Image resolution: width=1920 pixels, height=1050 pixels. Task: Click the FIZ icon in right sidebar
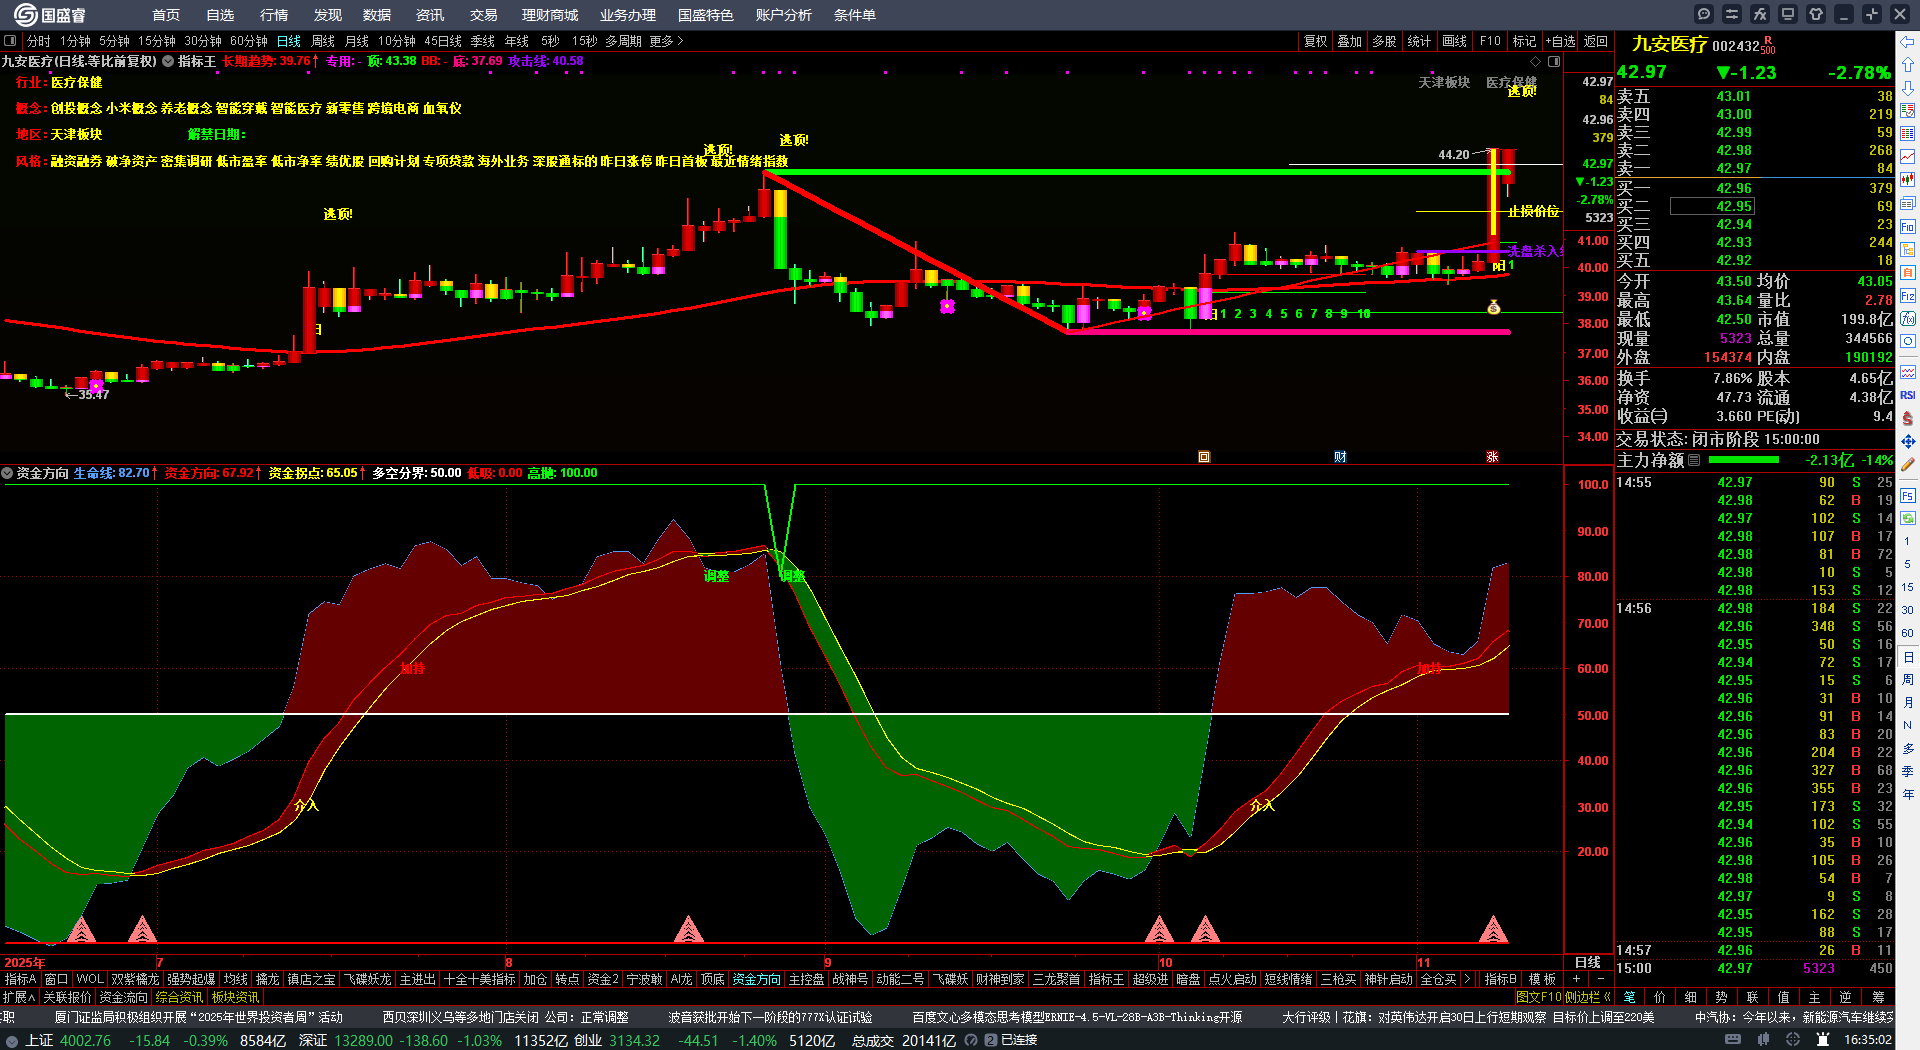(x=1908, y=296)
